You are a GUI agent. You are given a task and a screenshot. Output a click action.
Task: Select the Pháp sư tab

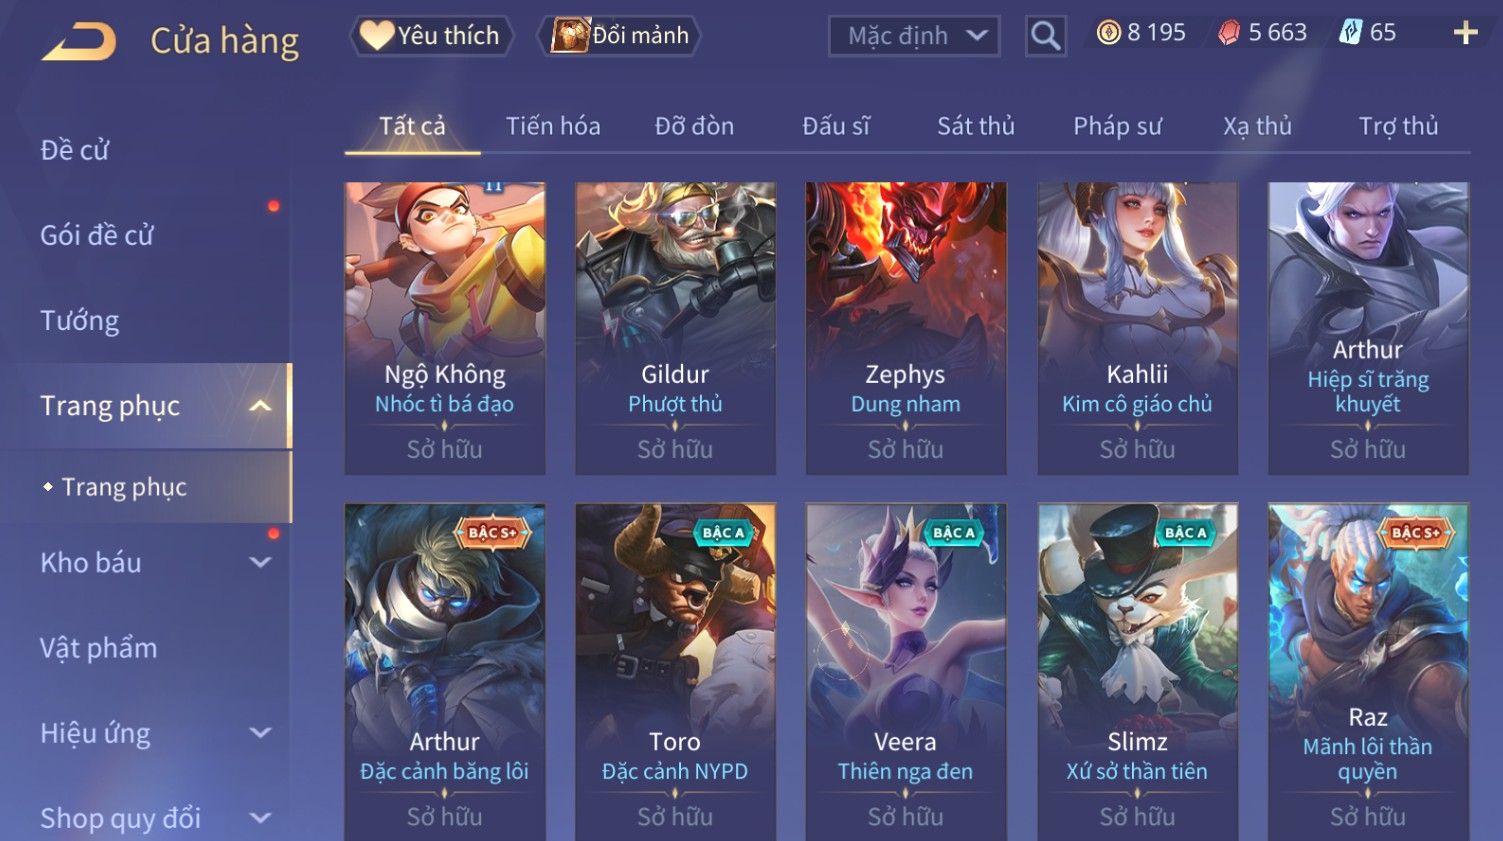tap(1117, 126)
